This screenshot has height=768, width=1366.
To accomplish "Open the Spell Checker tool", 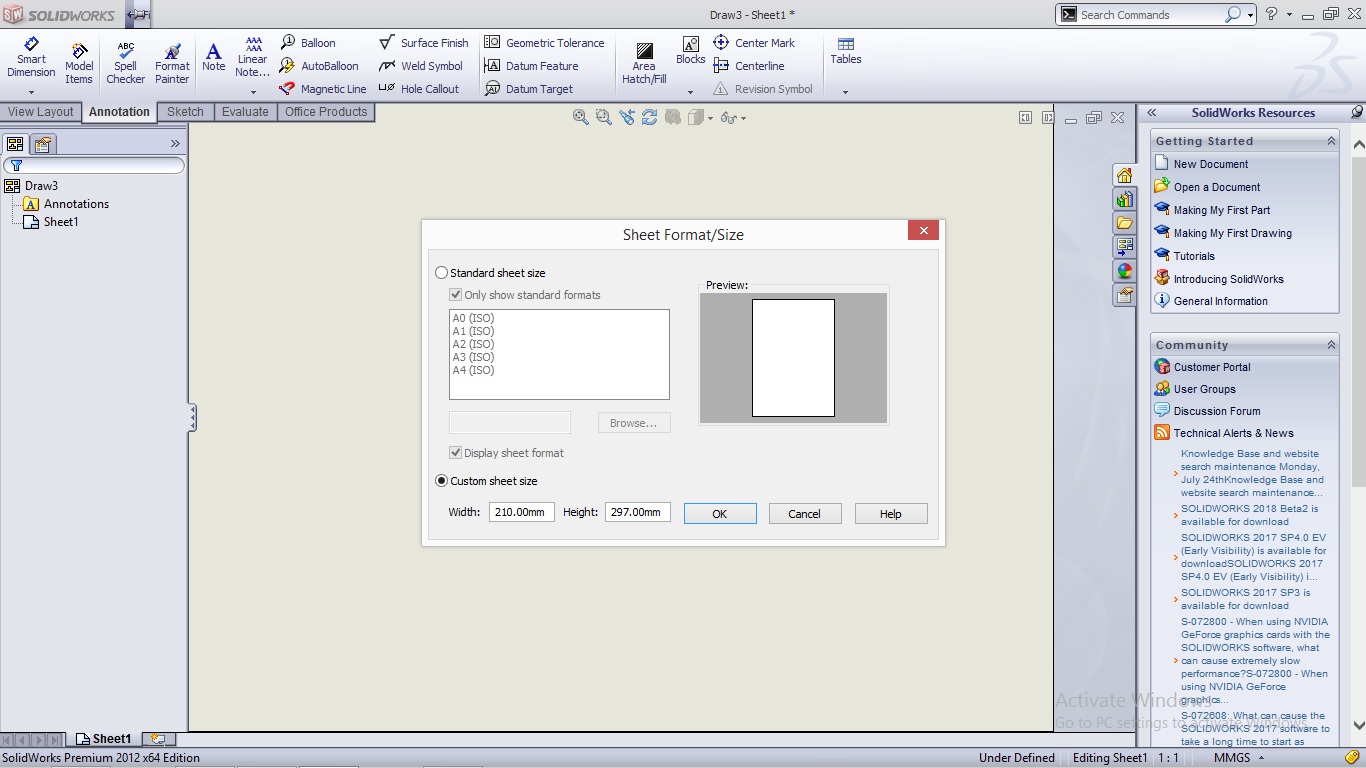I will pyautogui.click(x=125, y=60).
